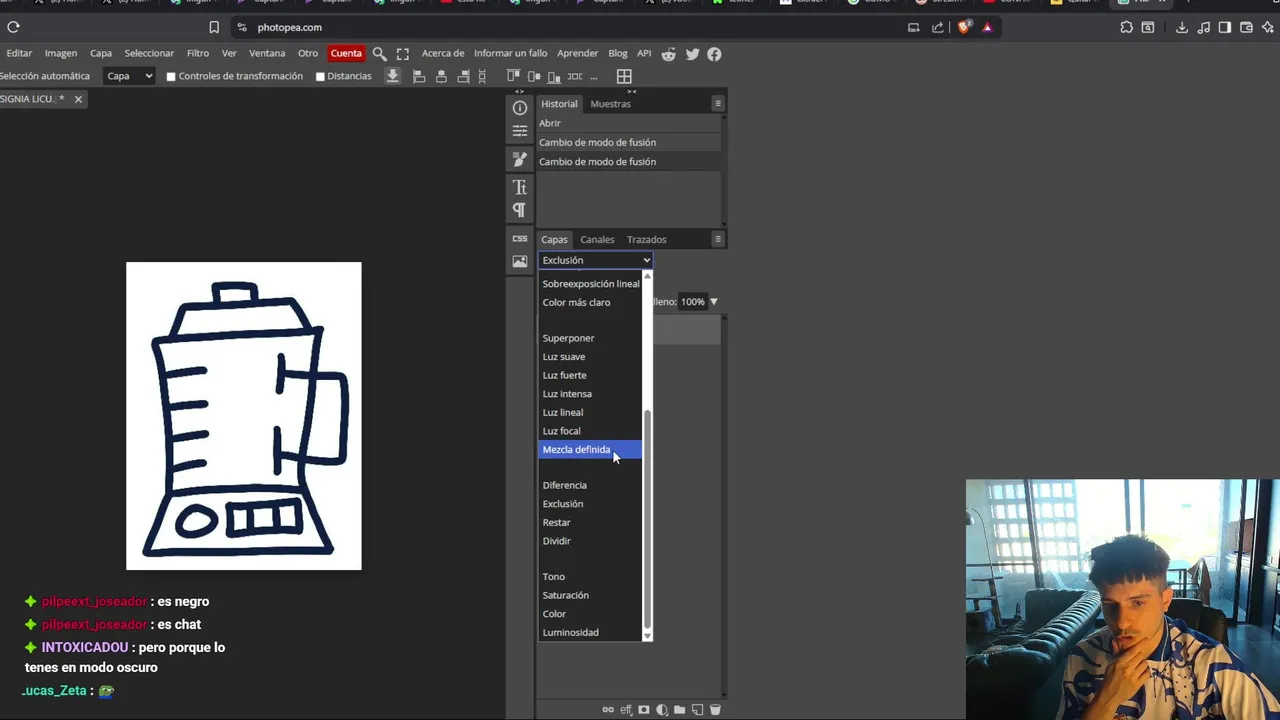Enable Controles de transformación checkbox
1280x720 pixels.
point(171,77)
